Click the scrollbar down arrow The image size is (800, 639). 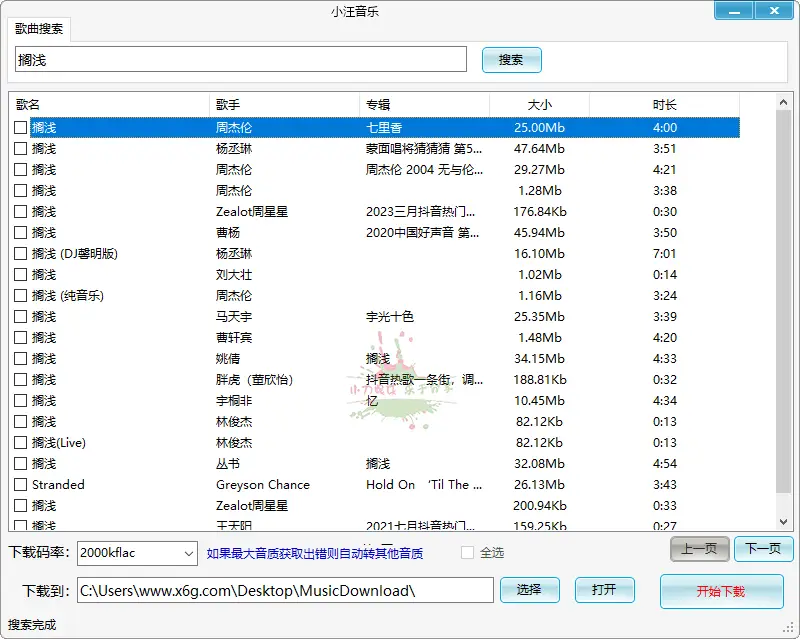[784, 522]
